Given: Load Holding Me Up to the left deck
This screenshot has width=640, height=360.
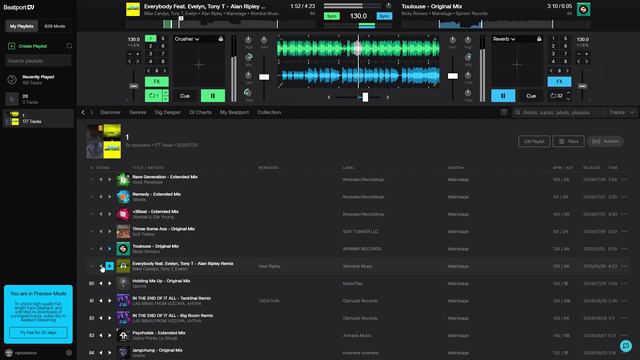Looking at the screenshot, I should (101, 283).
